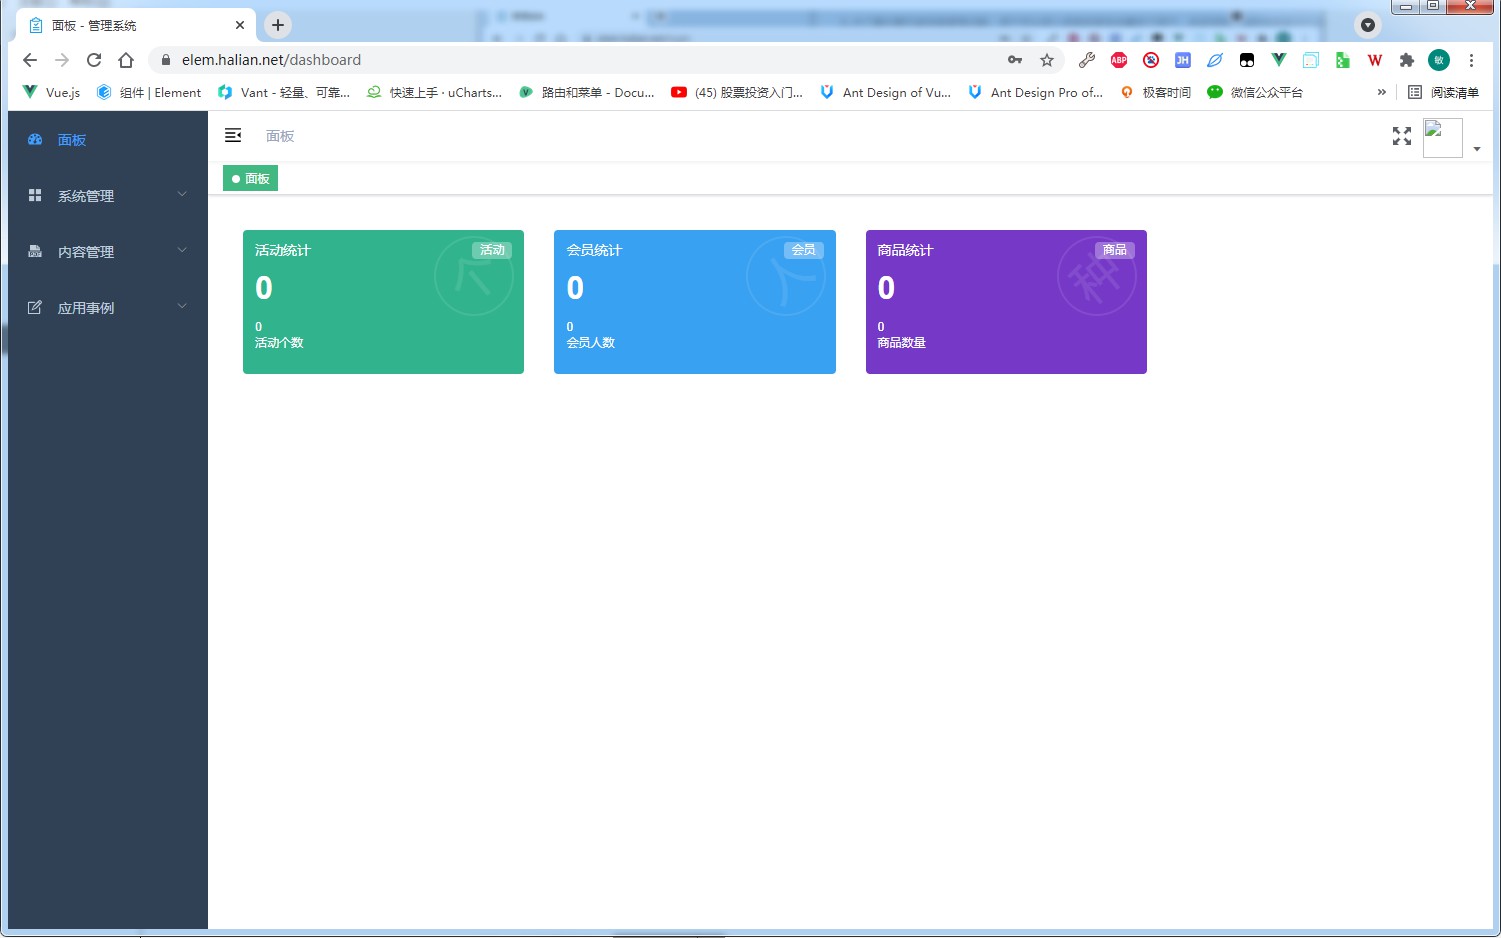Go back with browser back arrow
1501x938 pixels.
pyautogui.click(x=30, y=60)
